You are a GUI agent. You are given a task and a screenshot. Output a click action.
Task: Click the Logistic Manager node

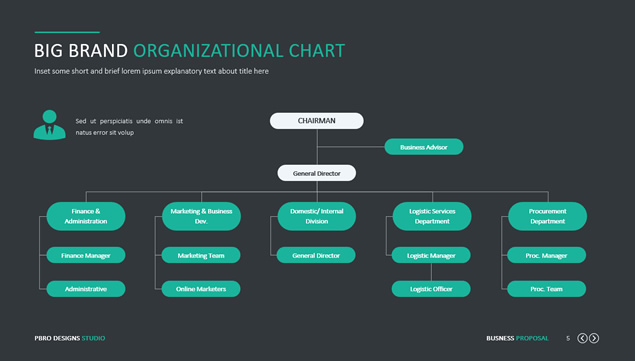point(431,255)
